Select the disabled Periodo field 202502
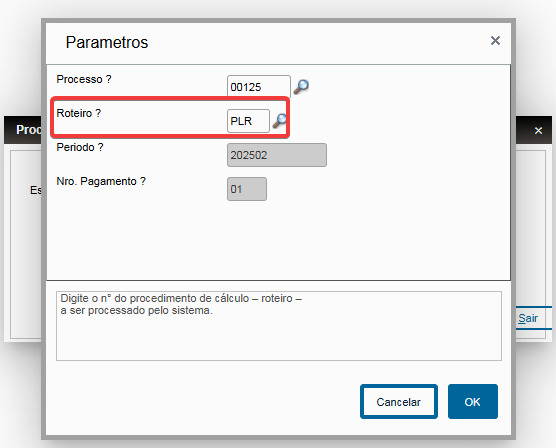 [277, 155]
